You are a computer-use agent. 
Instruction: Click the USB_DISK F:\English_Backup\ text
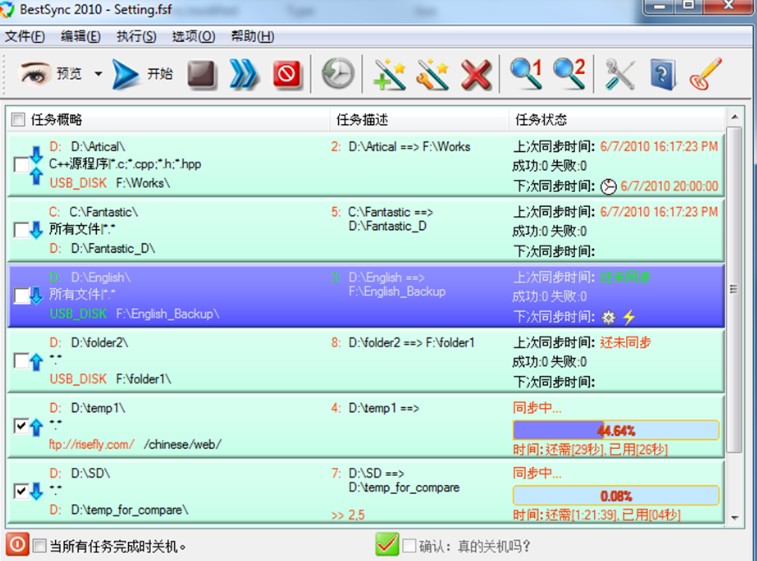(x=134, y=314)
